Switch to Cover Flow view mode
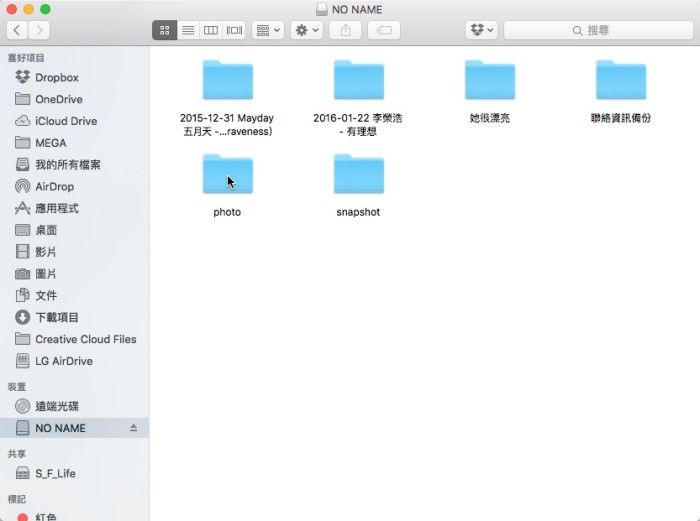The image size is (700, 521). click(234, 30)
